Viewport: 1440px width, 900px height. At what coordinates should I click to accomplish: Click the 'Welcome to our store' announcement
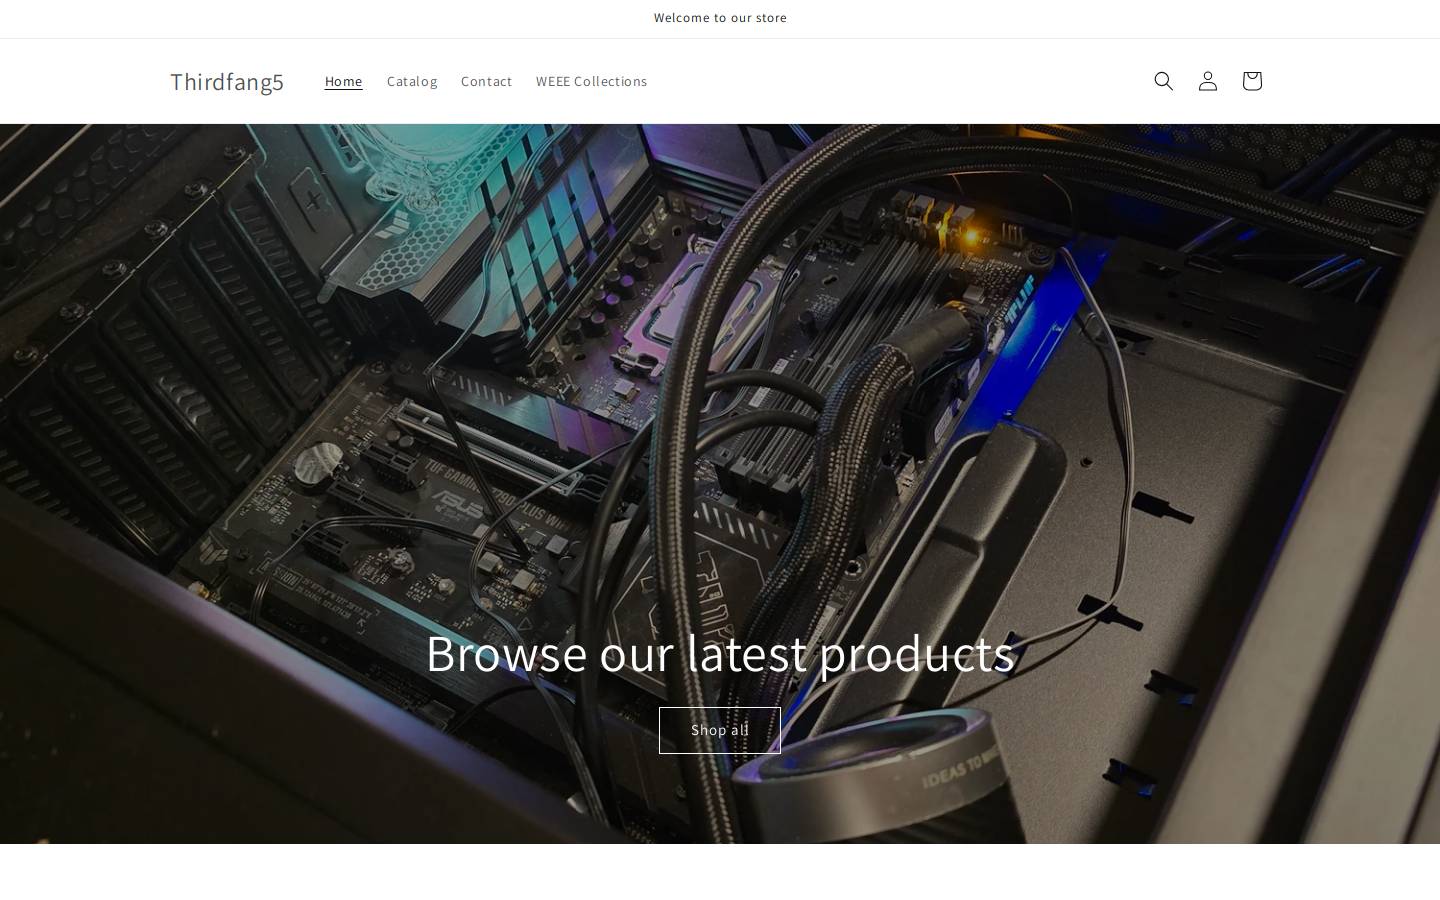coord(720,18)
